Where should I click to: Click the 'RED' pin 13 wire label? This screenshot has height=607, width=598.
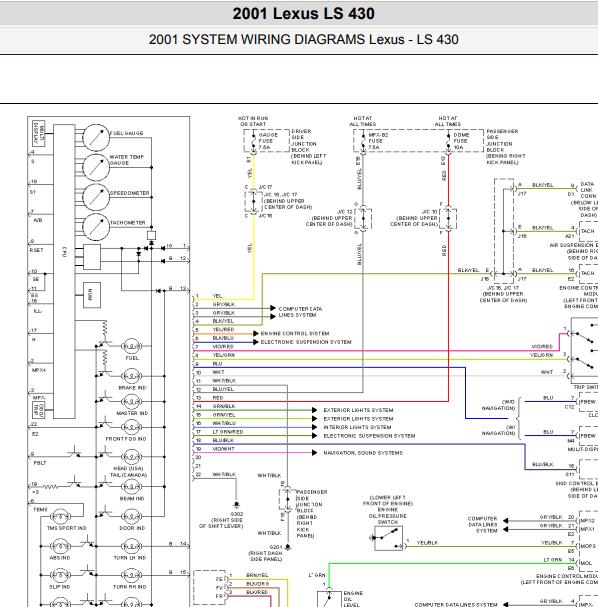click(218, 398)
